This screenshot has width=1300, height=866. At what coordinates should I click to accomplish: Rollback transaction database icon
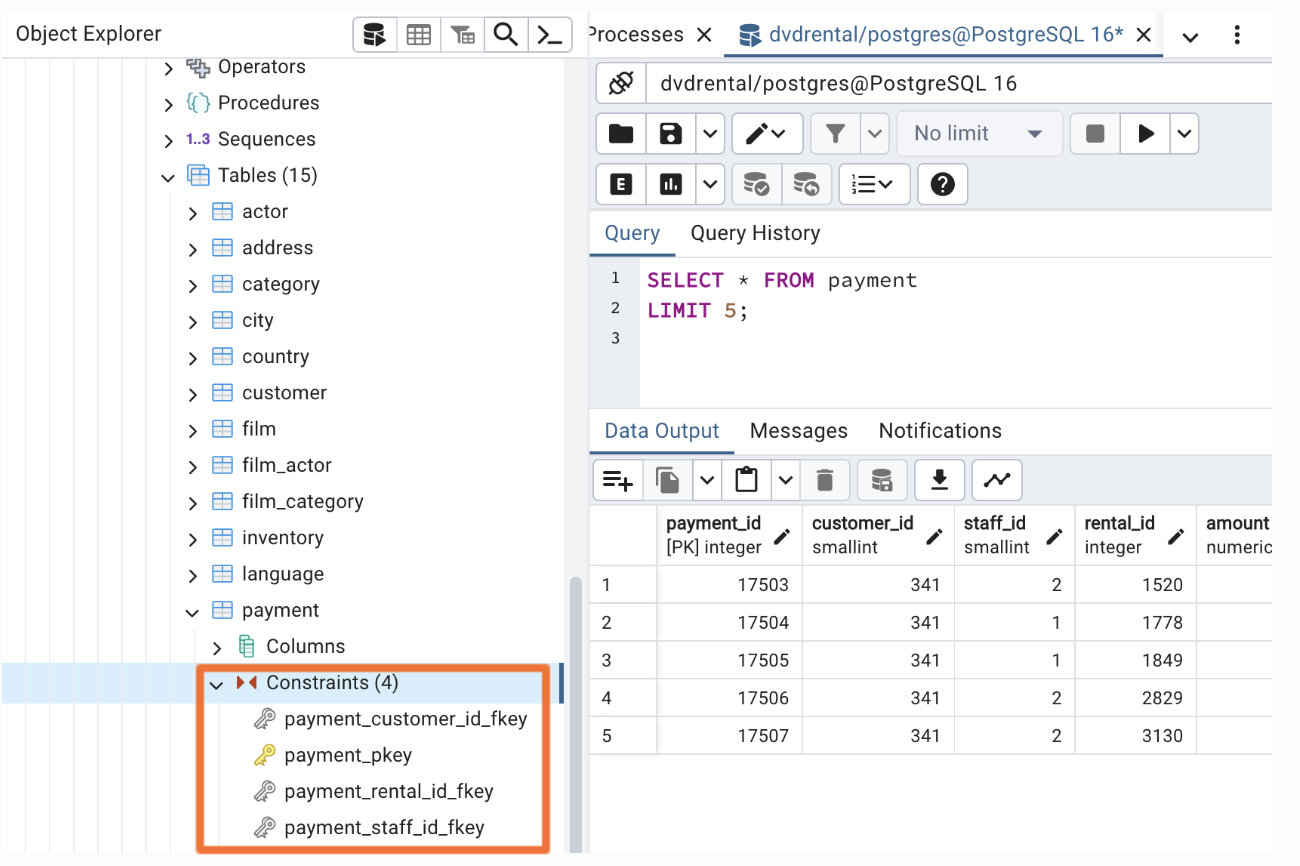tap(806, 184)
